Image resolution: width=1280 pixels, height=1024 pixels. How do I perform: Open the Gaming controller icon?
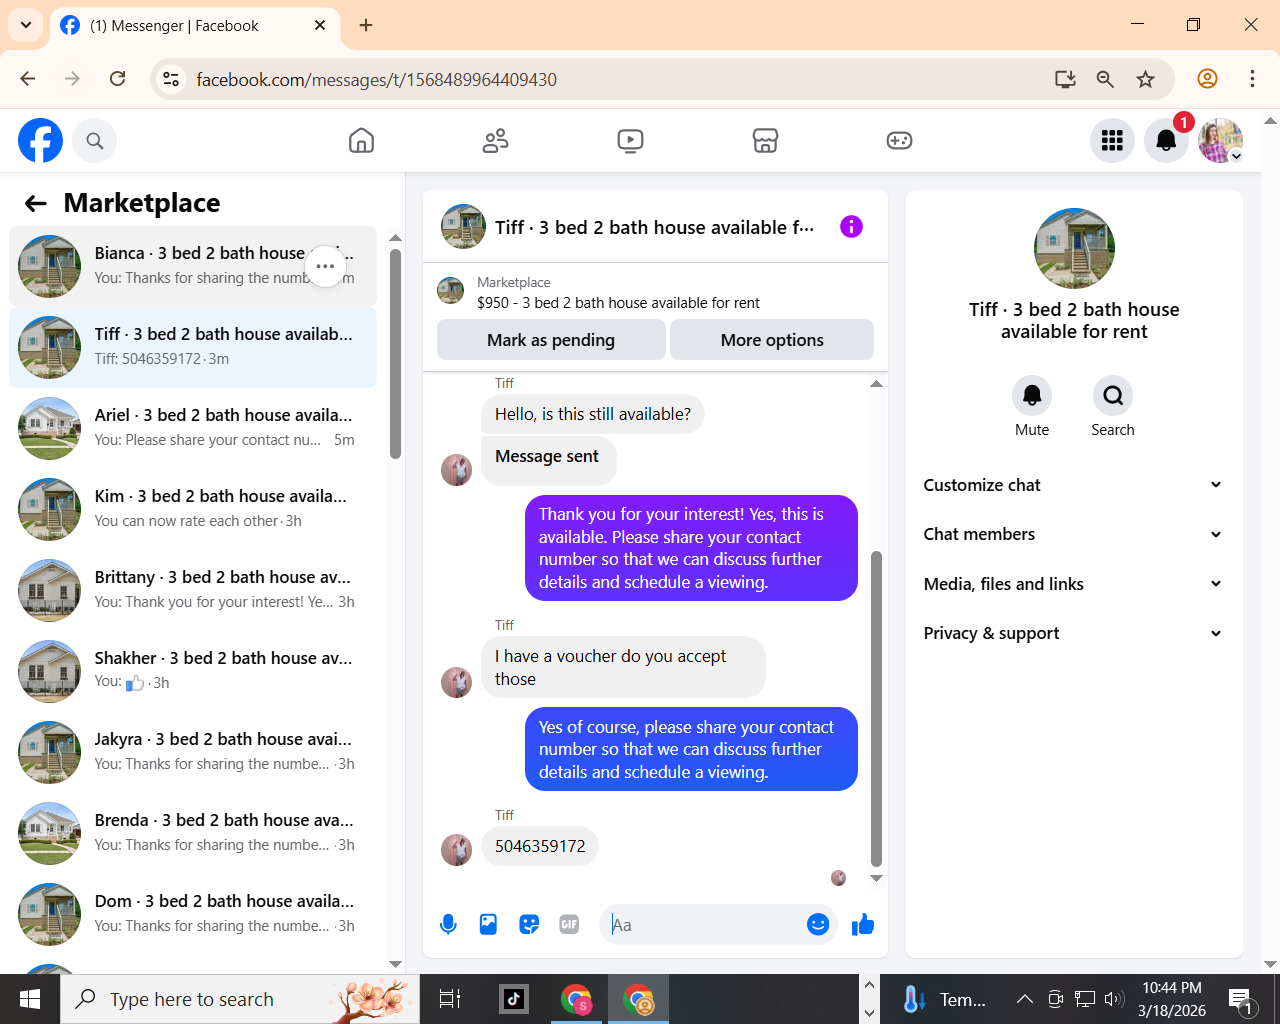(899, 141)
